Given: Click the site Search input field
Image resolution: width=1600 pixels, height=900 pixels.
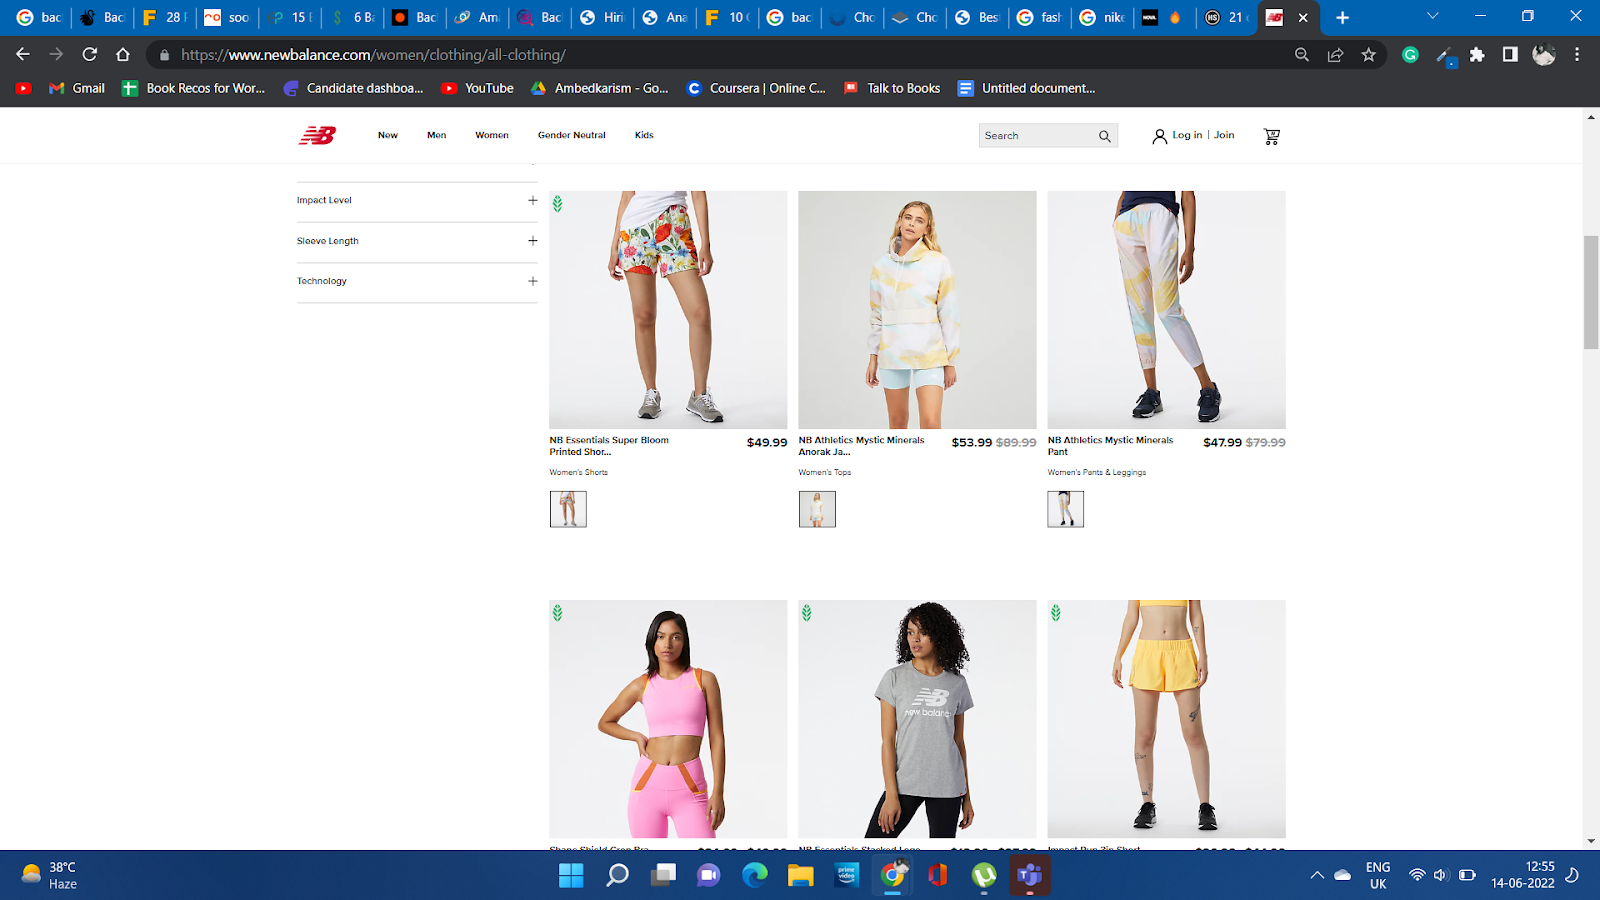Looking at the screenshot, I should point(1037,136).
